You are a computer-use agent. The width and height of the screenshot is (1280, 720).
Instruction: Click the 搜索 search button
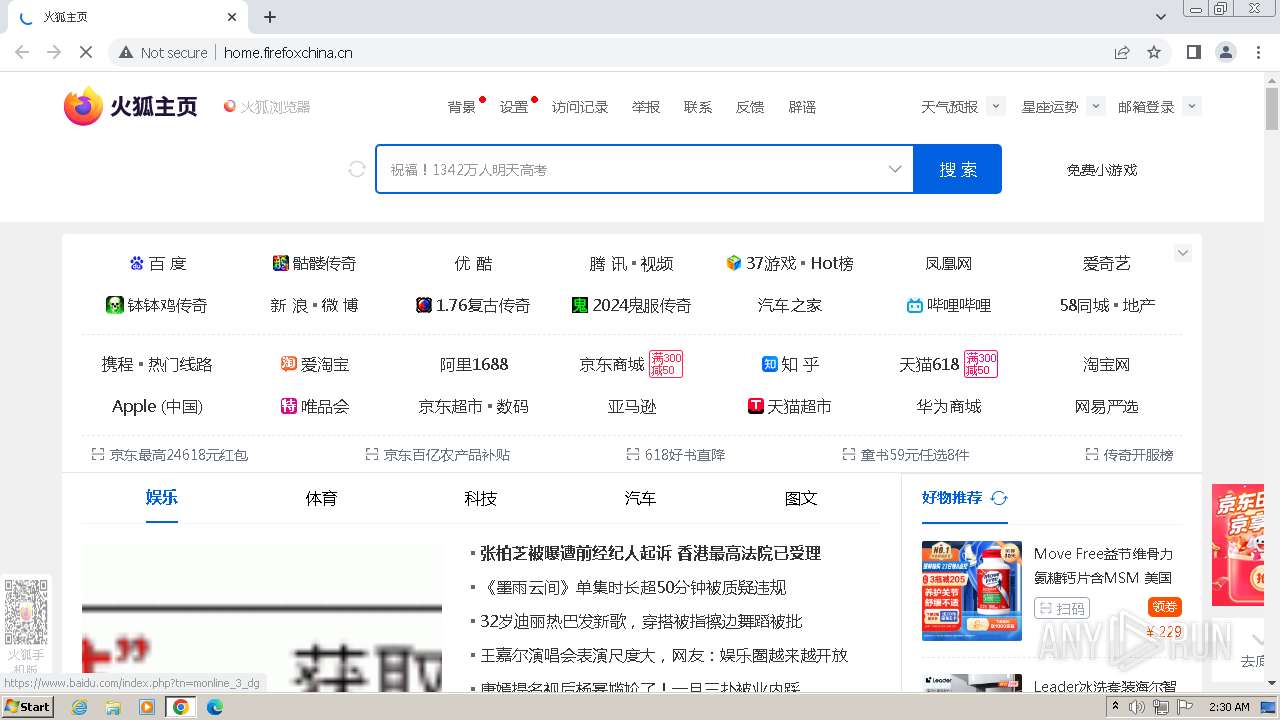[x=958, y=169]
